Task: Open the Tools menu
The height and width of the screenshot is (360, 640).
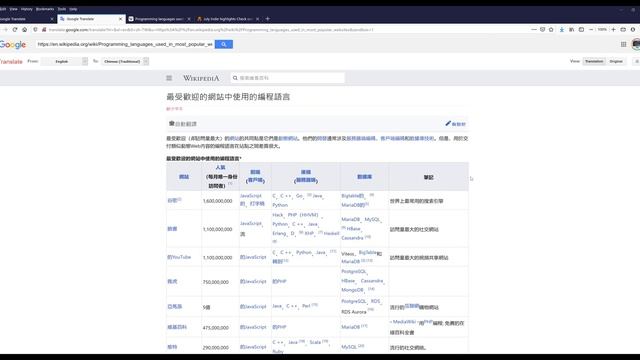Action: click(x=62, y=9)
